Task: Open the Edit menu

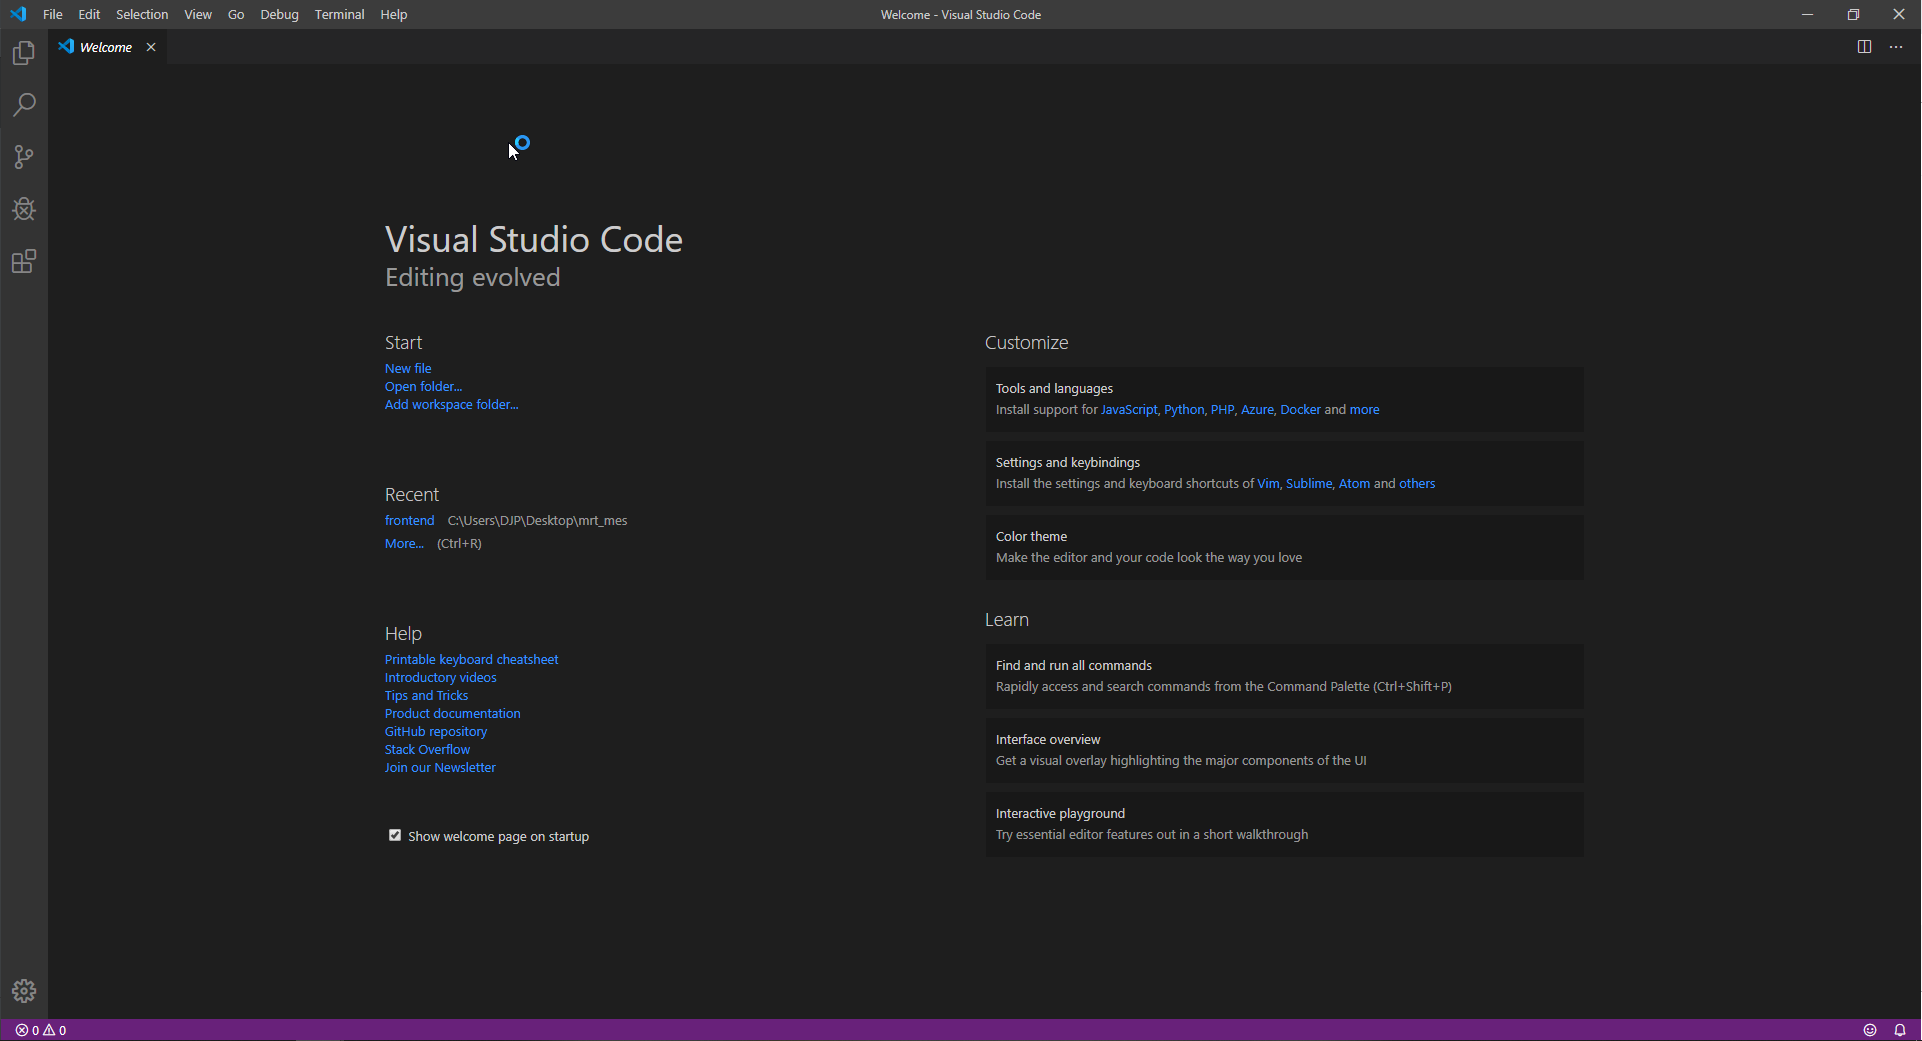Action: click(89, 14)
